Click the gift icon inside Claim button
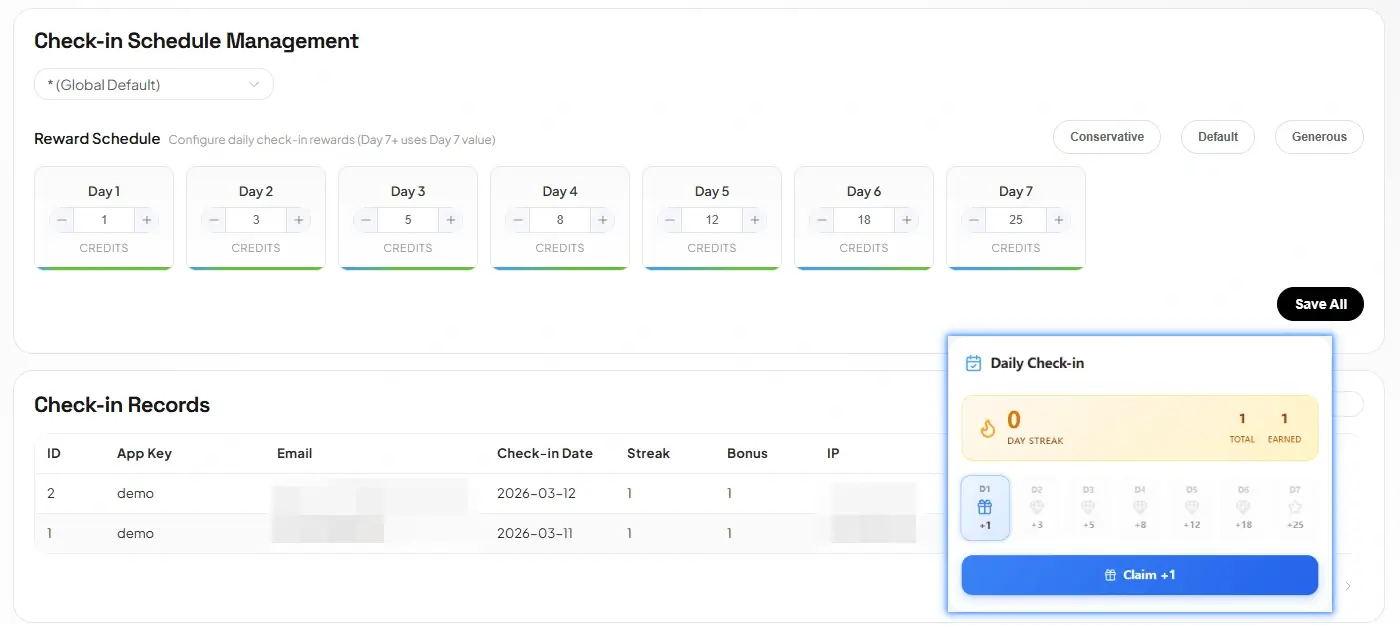This screenshot has height=625, width=1400. [1109, 574]
